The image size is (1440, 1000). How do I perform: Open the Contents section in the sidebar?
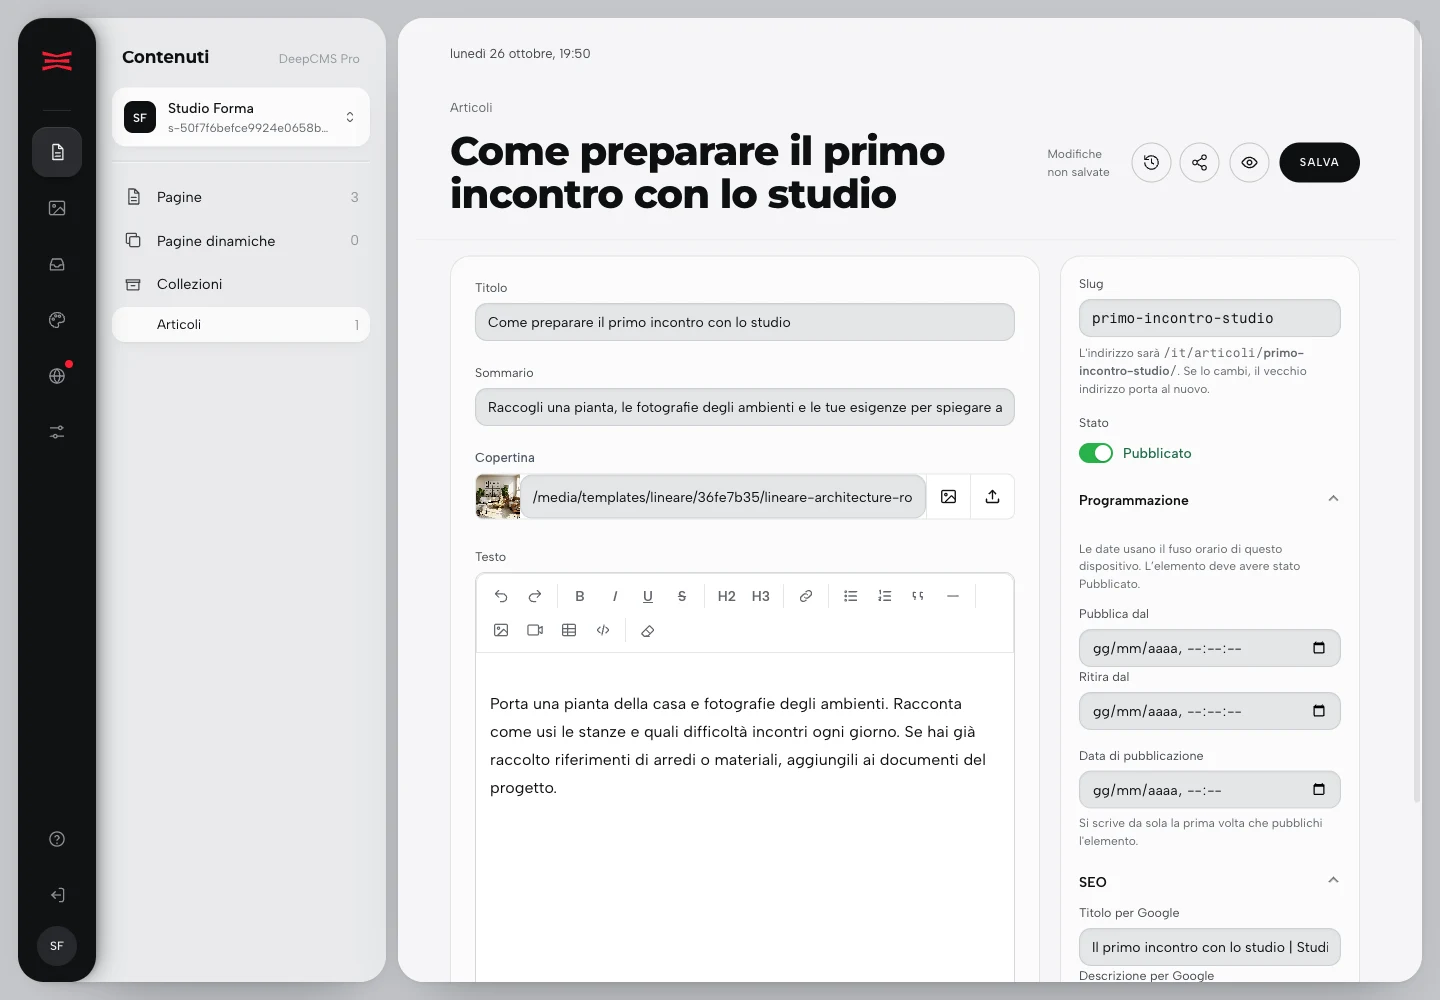(x=57, y=152)
